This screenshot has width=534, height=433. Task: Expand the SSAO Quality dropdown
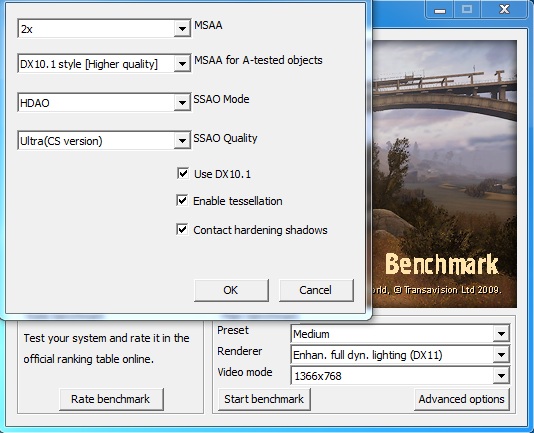(x=104, y=140)
